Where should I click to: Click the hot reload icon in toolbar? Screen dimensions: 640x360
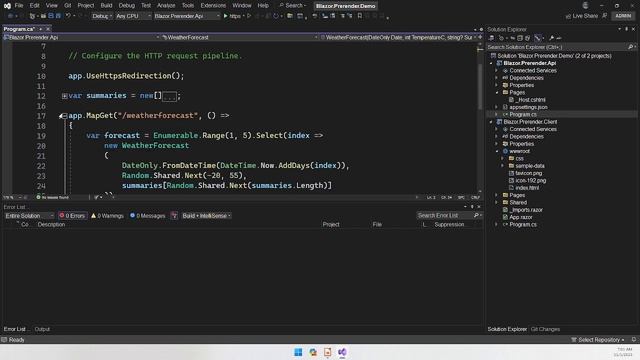click(x=276, y=16)
